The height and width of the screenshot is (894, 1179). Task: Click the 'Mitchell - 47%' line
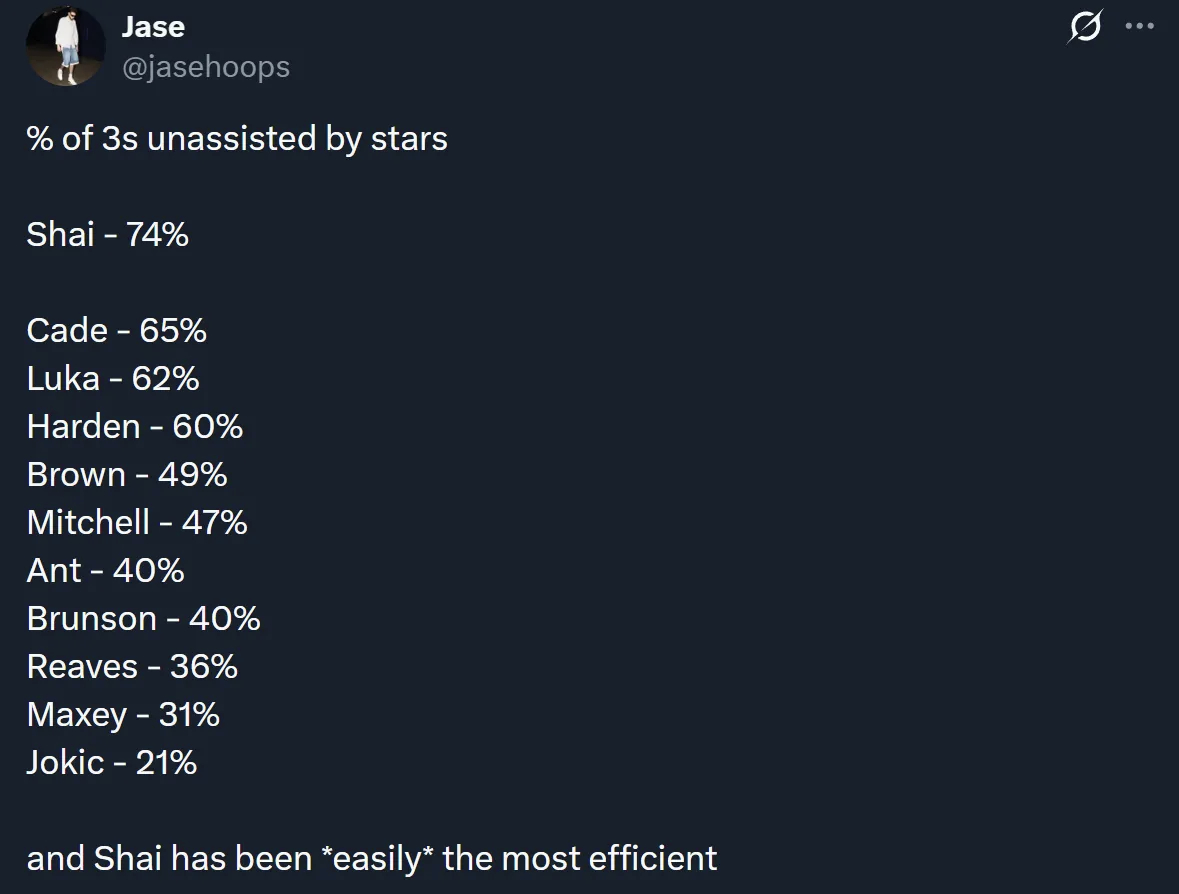(137, 522)
